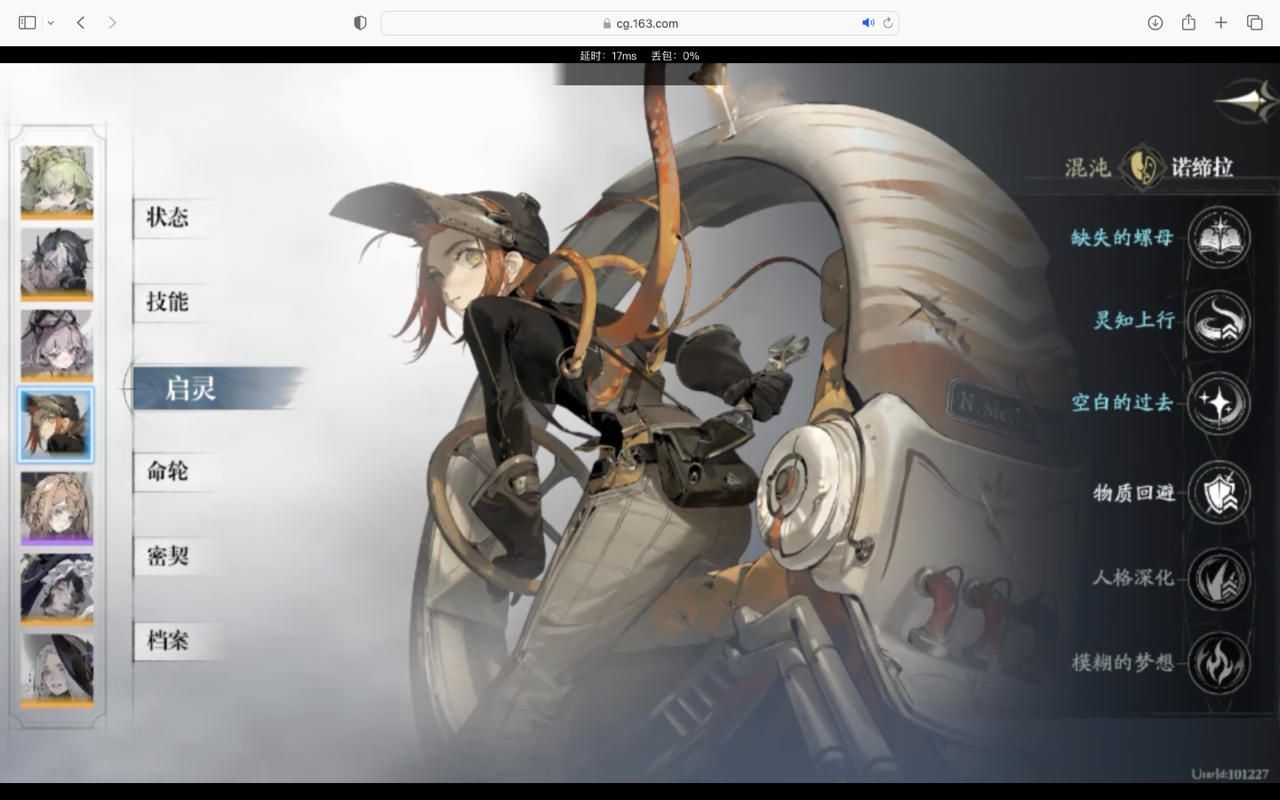Click the 混沌 faction emblem icon
Image resolution: width=1280 pixels, height=800 pixels.
[1142, 167]
